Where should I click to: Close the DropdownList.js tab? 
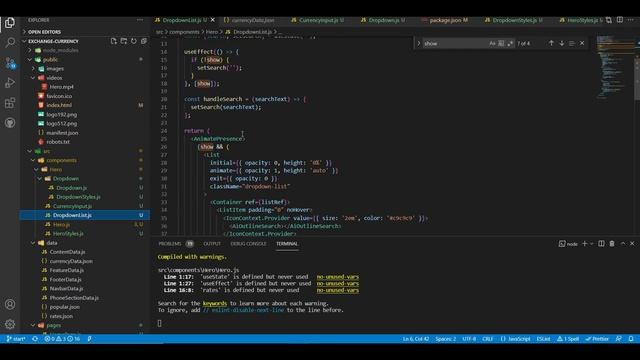click(x=213, y=20)
